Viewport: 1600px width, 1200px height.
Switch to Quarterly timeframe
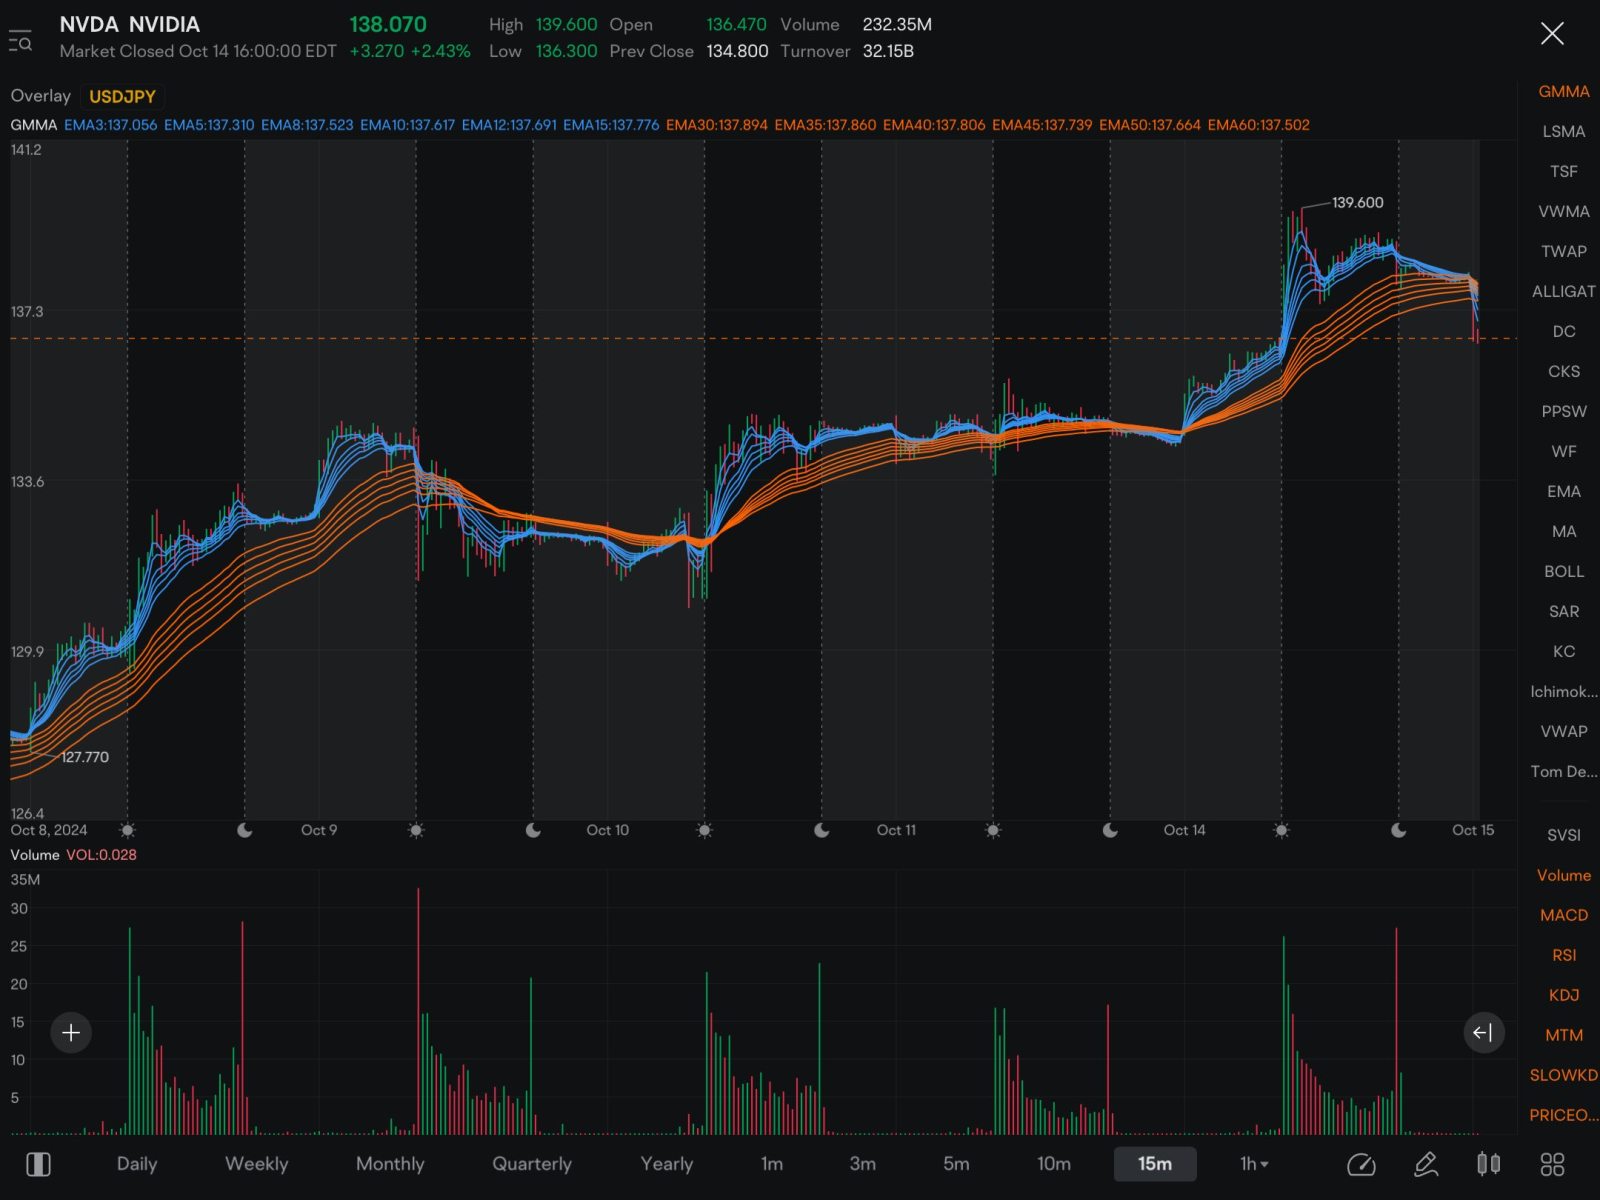click(x=532, y=1164)
